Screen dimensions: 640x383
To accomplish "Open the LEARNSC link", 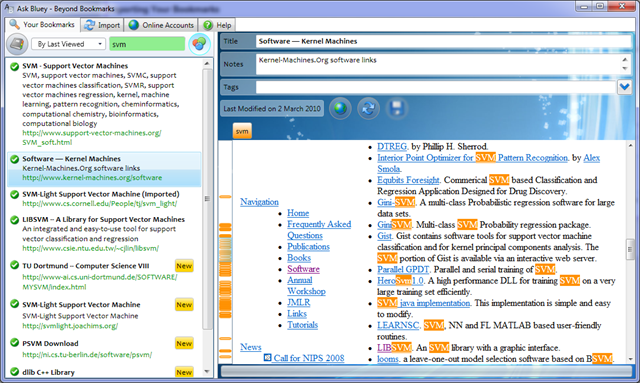I will [x=398, y=325].
